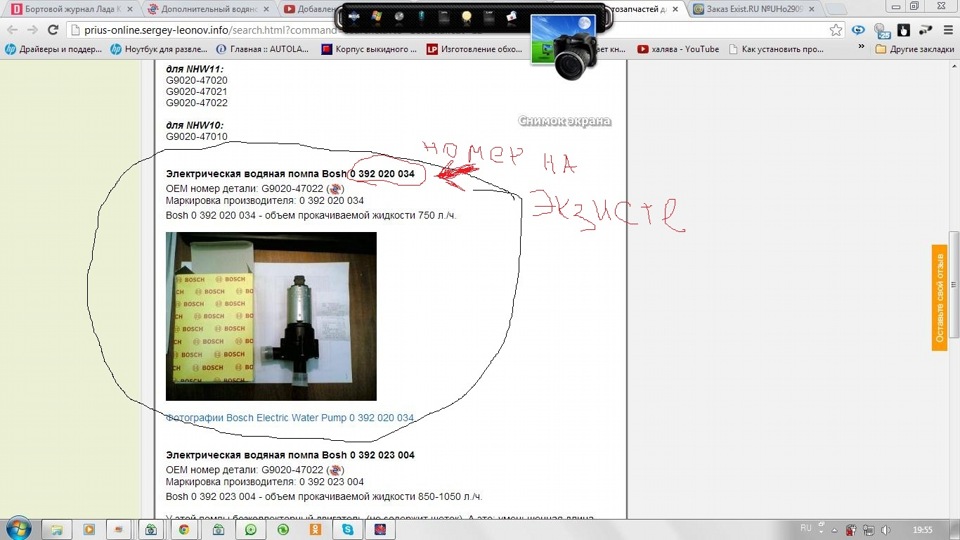
Task: Select text Маркировка производителя: 0 392 020 034
Action: pyautogui.click(x=264, y=201)
